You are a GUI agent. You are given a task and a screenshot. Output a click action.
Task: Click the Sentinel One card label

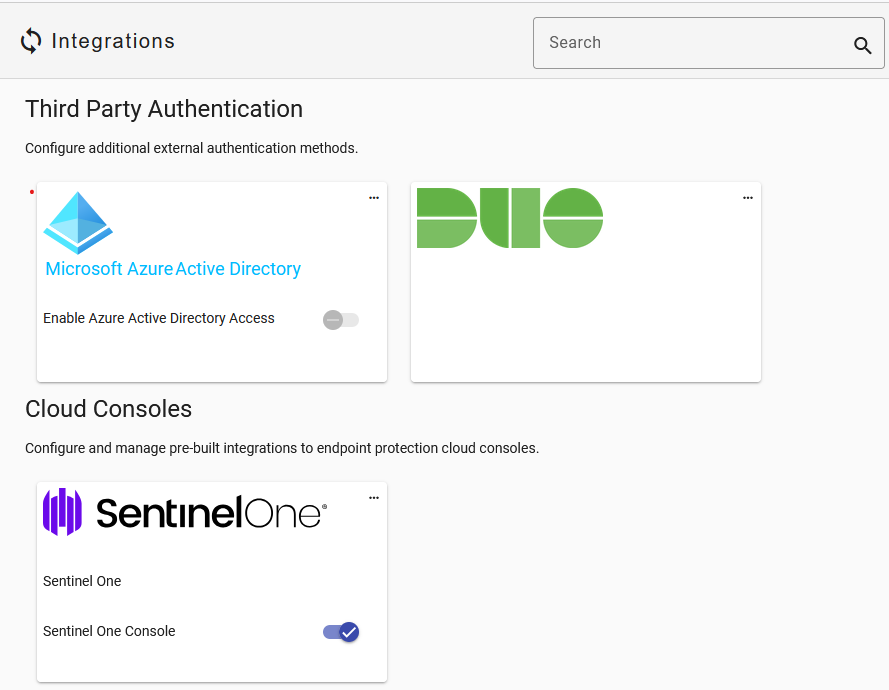click(x=82, y=581)
